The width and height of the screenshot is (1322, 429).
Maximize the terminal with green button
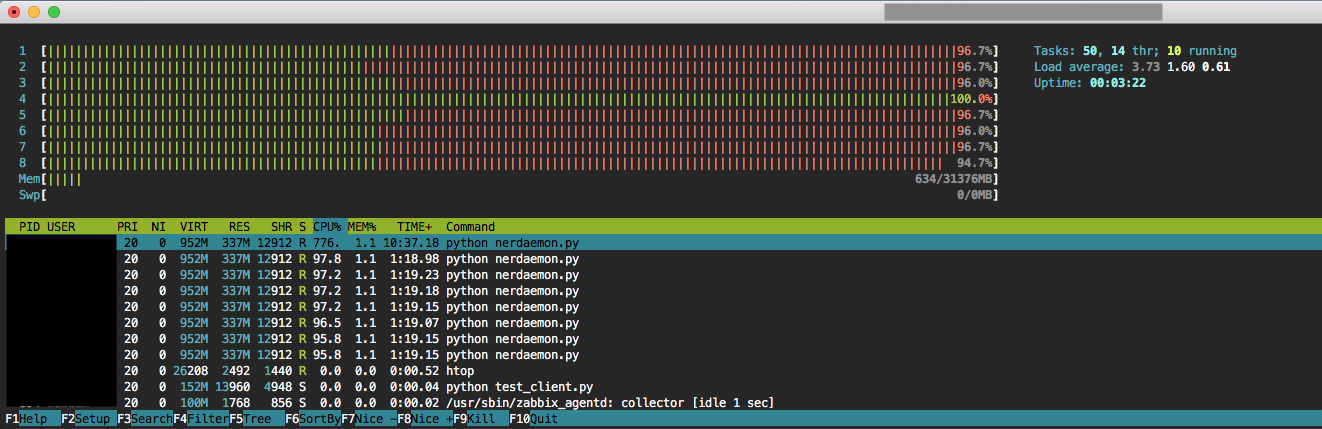click(x=54, y=12)
